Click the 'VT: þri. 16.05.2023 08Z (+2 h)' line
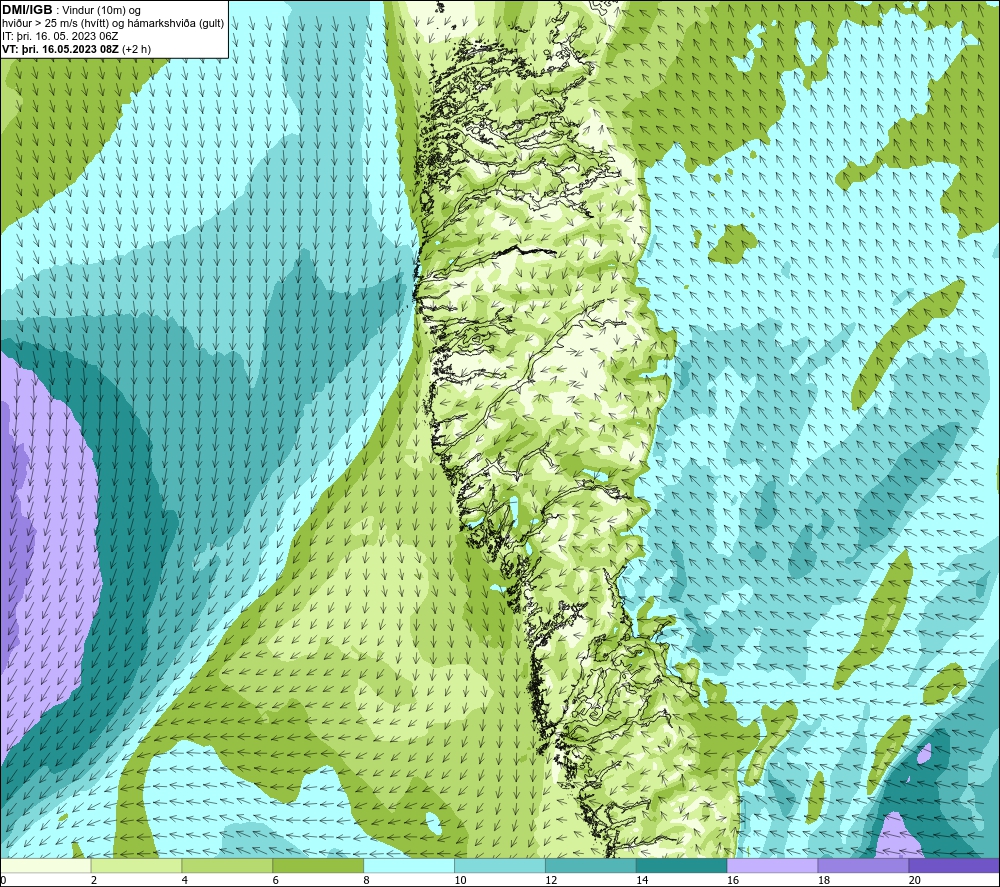This screenshot has width=1000, height=887. click(77, 49)
